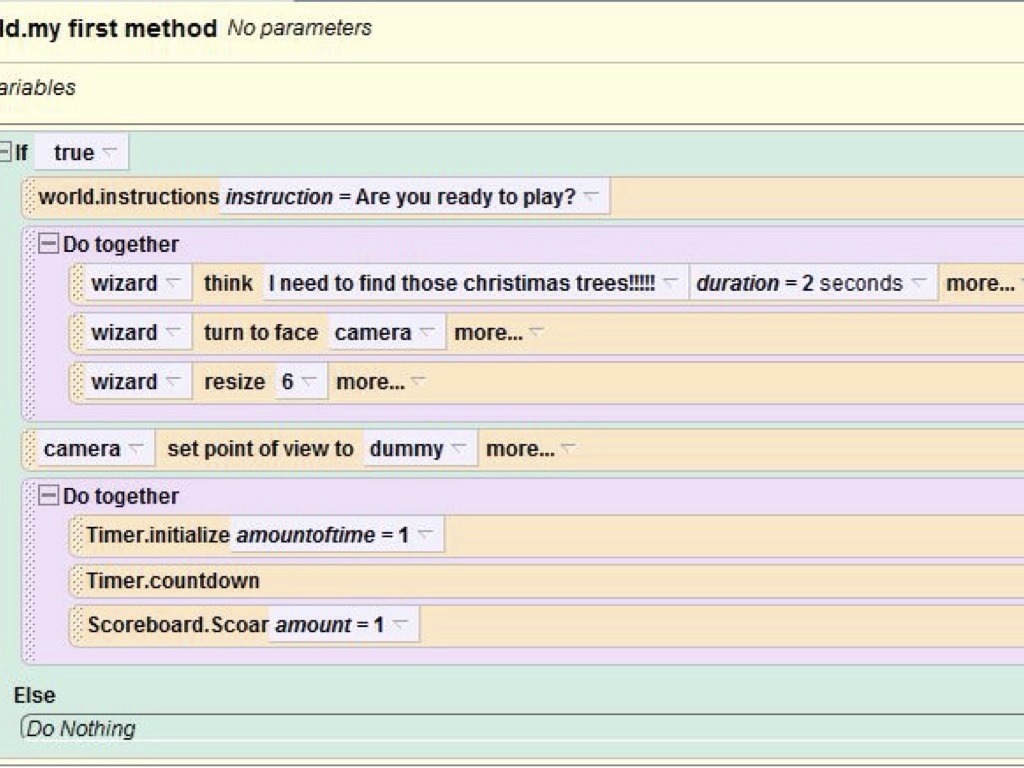The height and width of the screenshot is (768, 1024).
Task: Collapse the second Do together block containing Timer
Action: tap(48, 496)
